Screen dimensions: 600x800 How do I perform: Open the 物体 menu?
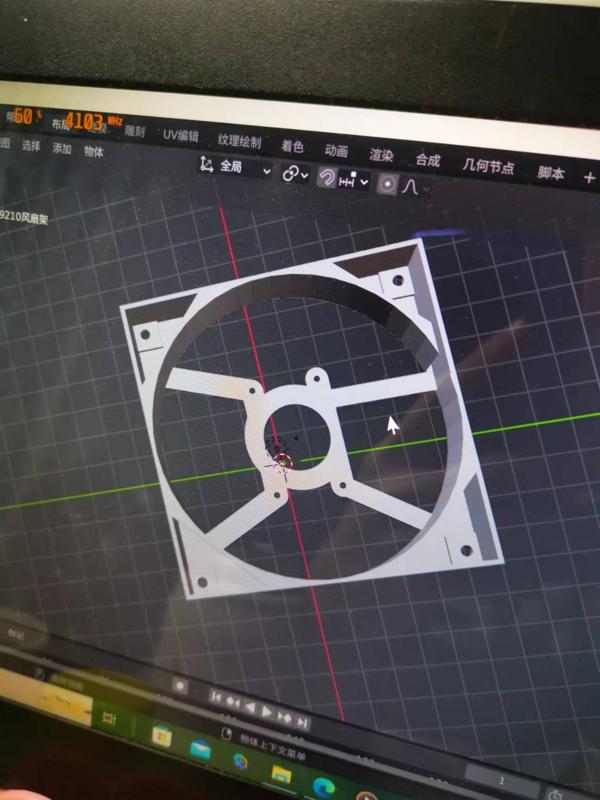pyautogui.click(x=93, y=152)
